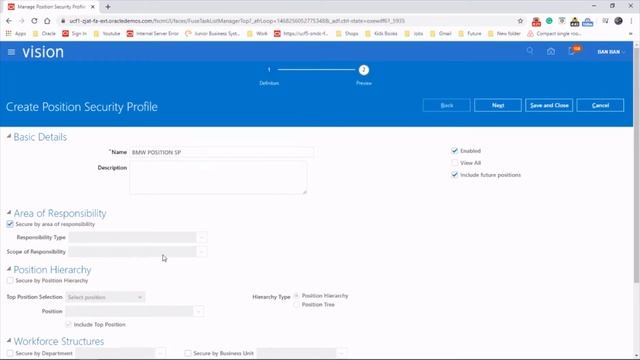Viewport: 640px width, 360px height.
Task: Select Position Hierarchy radio button
Action: click(296, 296)
